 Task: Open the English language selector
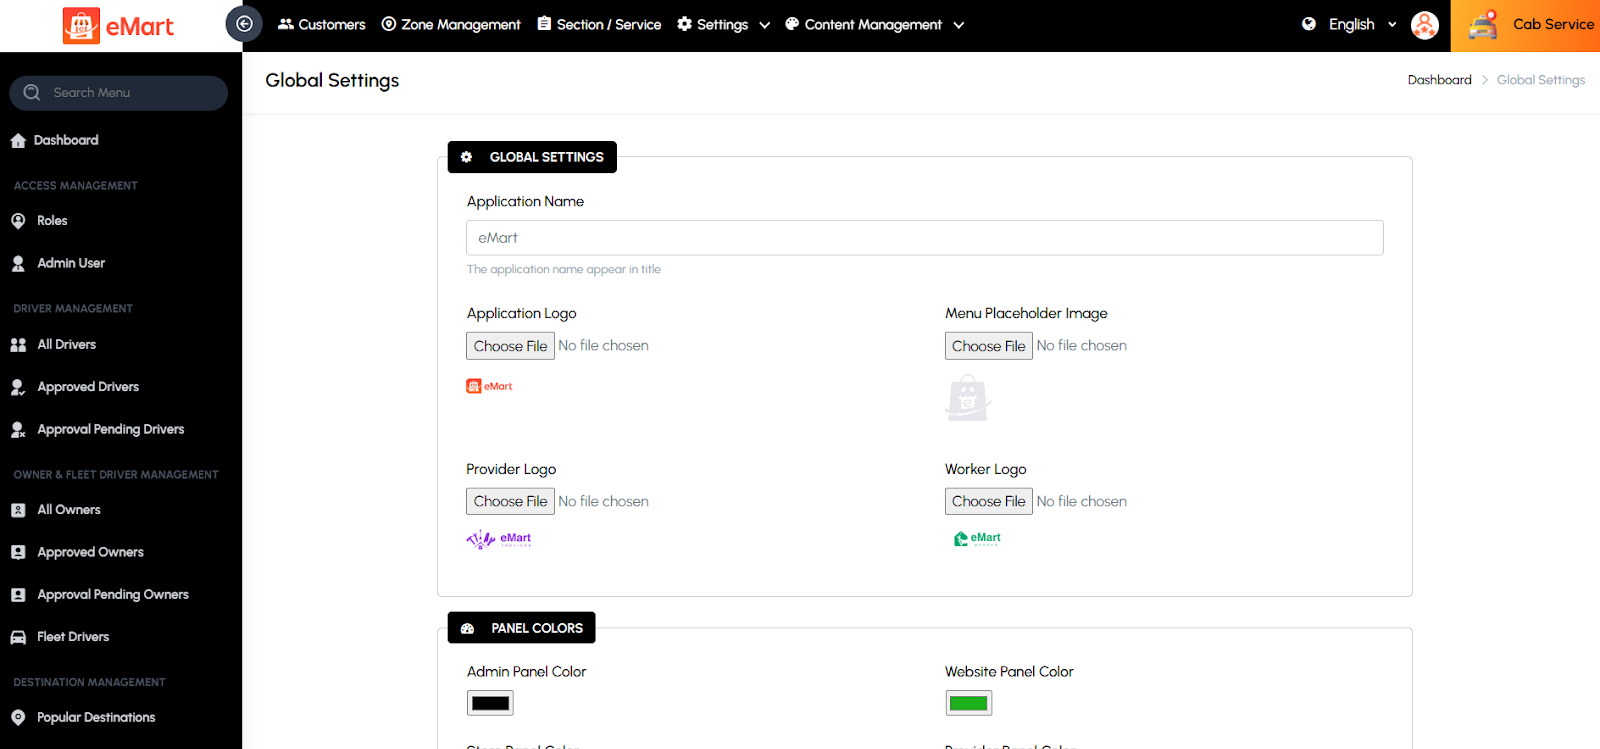pos(1350,25)
